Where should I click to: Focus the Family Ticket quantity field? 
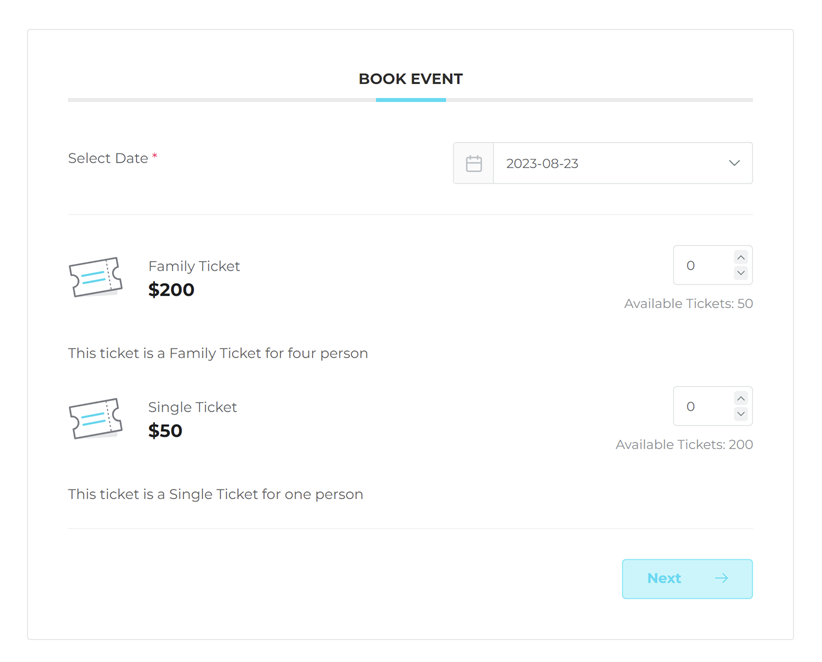click(x=702, y=266)
